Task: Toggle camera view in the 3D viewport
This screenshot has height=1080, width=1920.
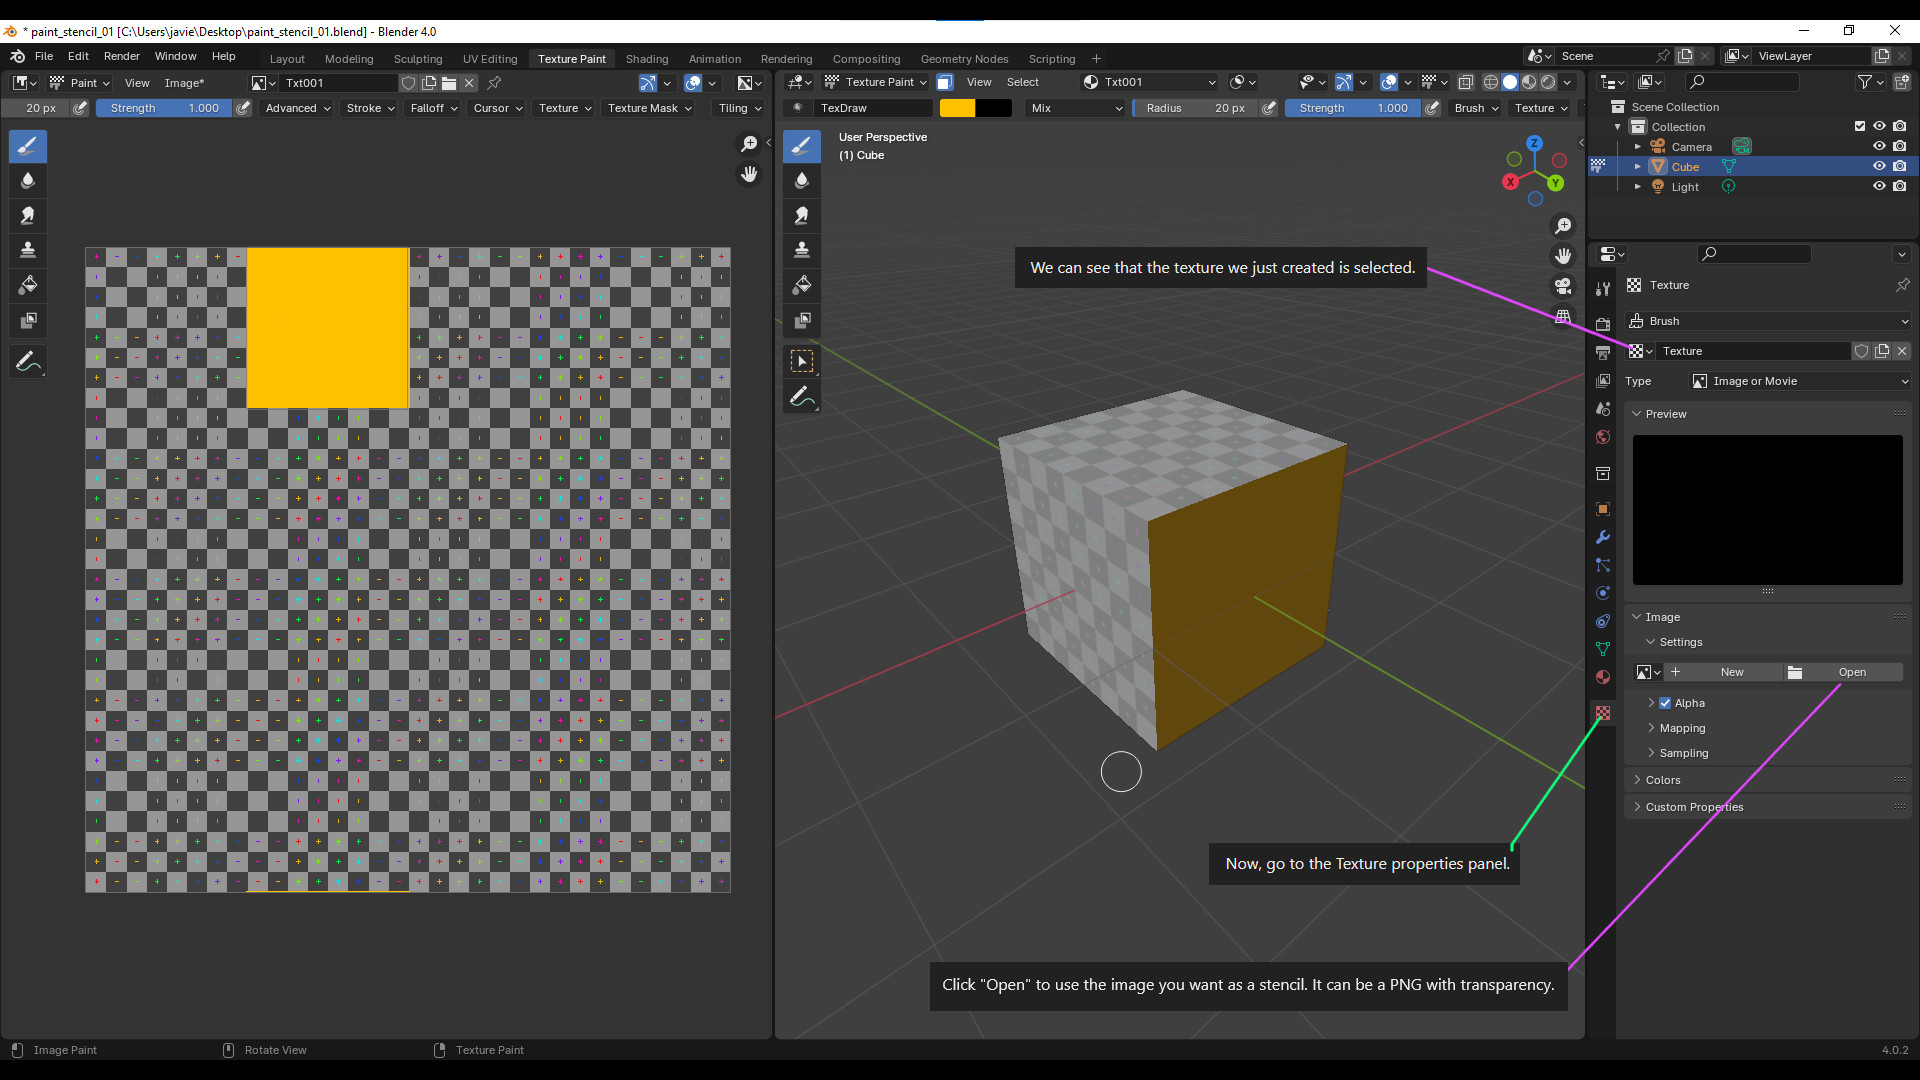Action: 1563,286
